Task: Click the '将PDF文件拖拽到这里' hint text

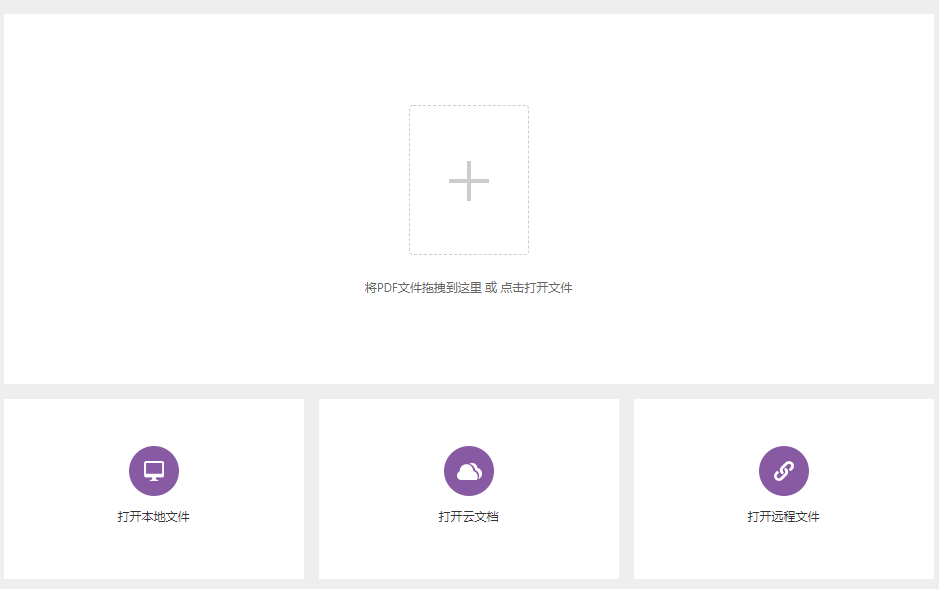Action: tap(423, 288)
